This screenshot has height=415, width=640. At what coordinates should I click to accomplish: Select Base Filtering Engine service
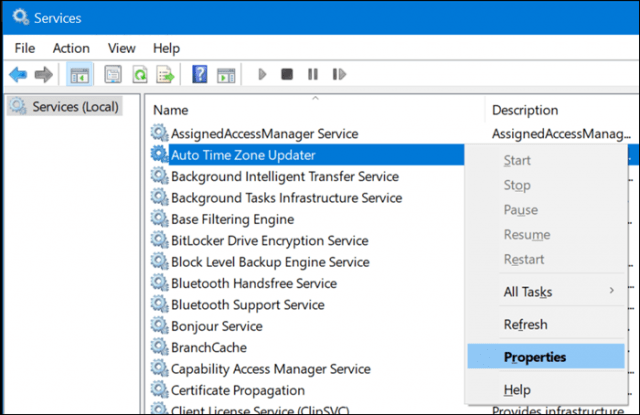pos(232,219)
